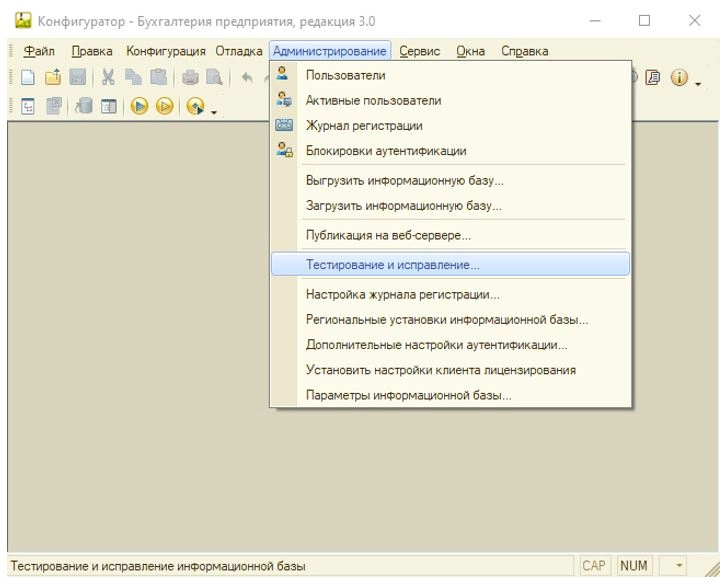Image resolution: width=727 pixels, height=582 pixels.
Task: Open the Файл menu
Action: coord(39,51)
